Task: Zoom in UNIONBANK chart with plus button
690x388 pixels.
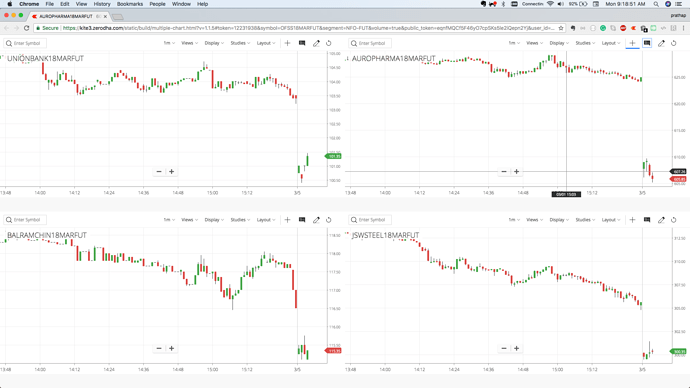Action: point(172,172)
